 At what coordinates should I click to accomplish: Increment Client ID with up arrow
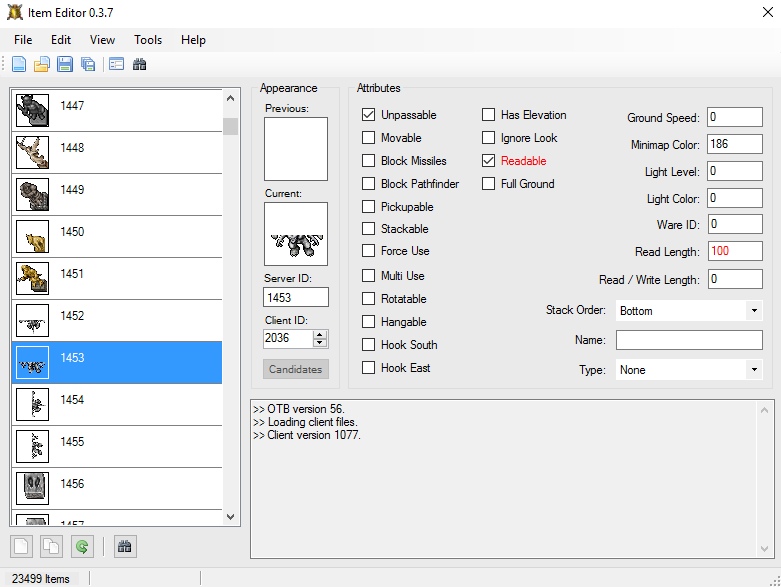click(320, 335)
